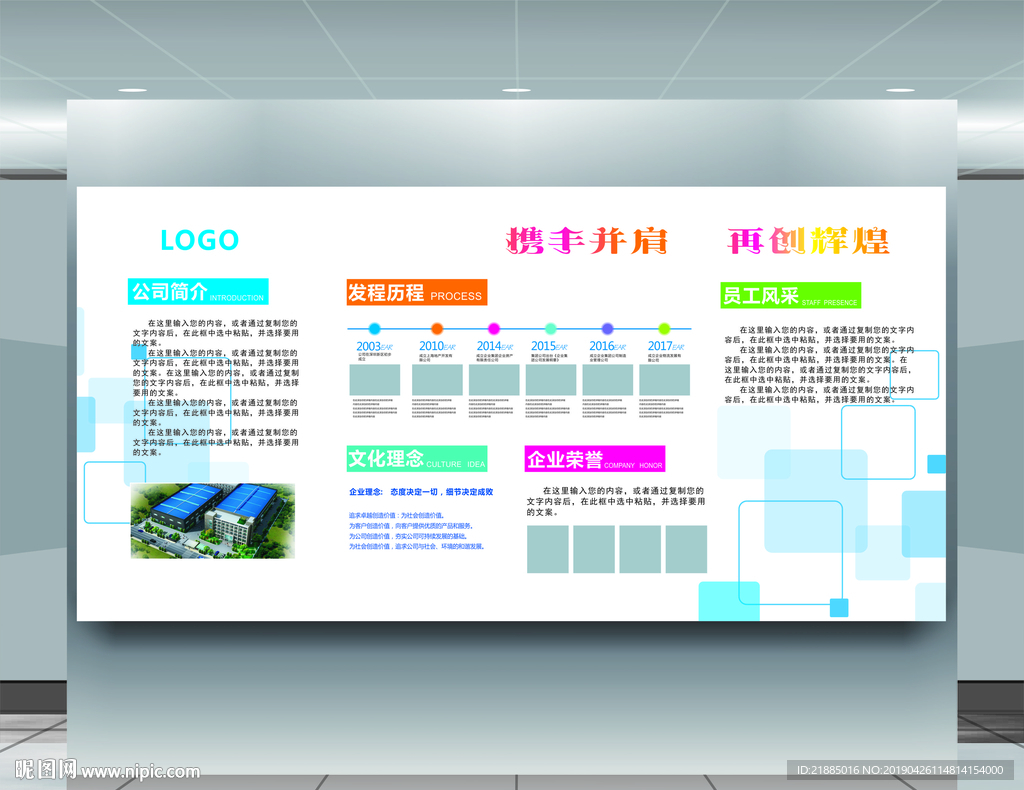Click the image placeholder under 2010

tap(437, 380)
